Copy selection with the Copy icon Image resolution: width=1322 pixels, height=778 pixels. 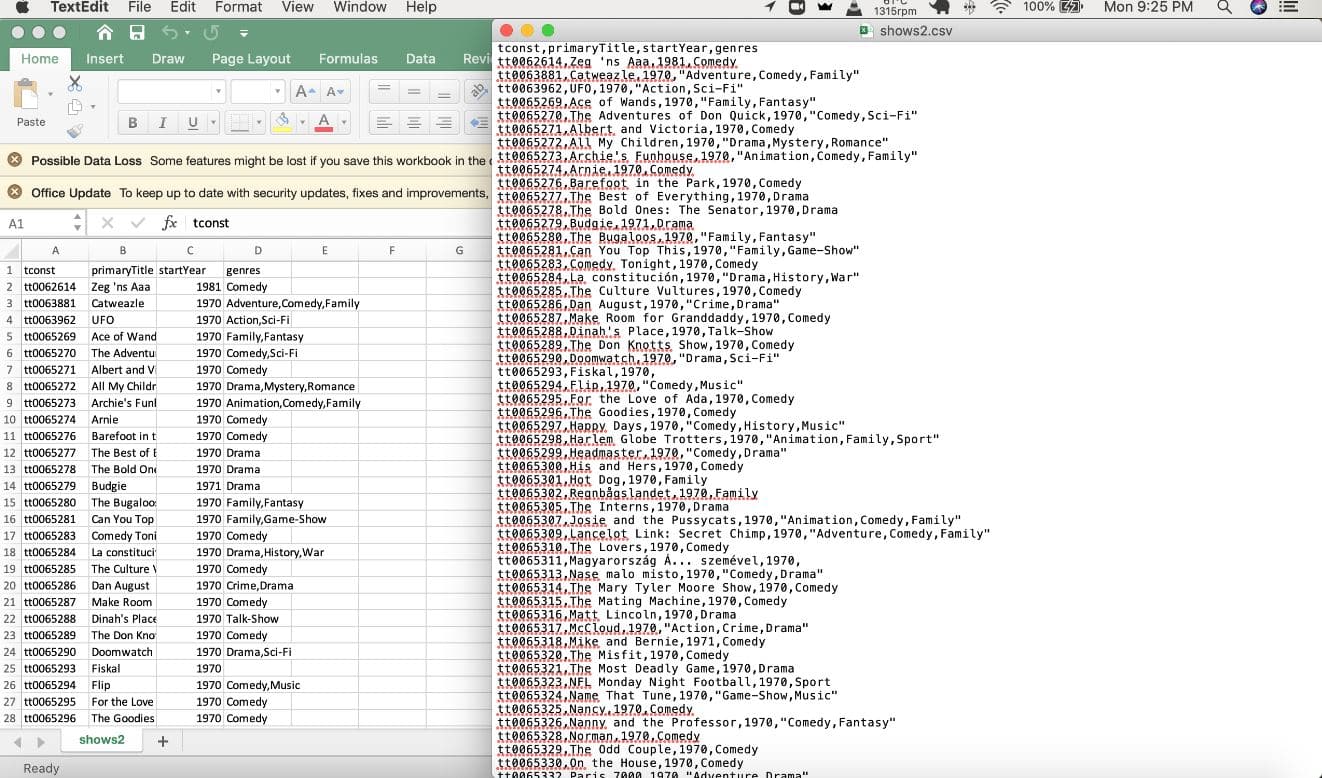(74, 107)
